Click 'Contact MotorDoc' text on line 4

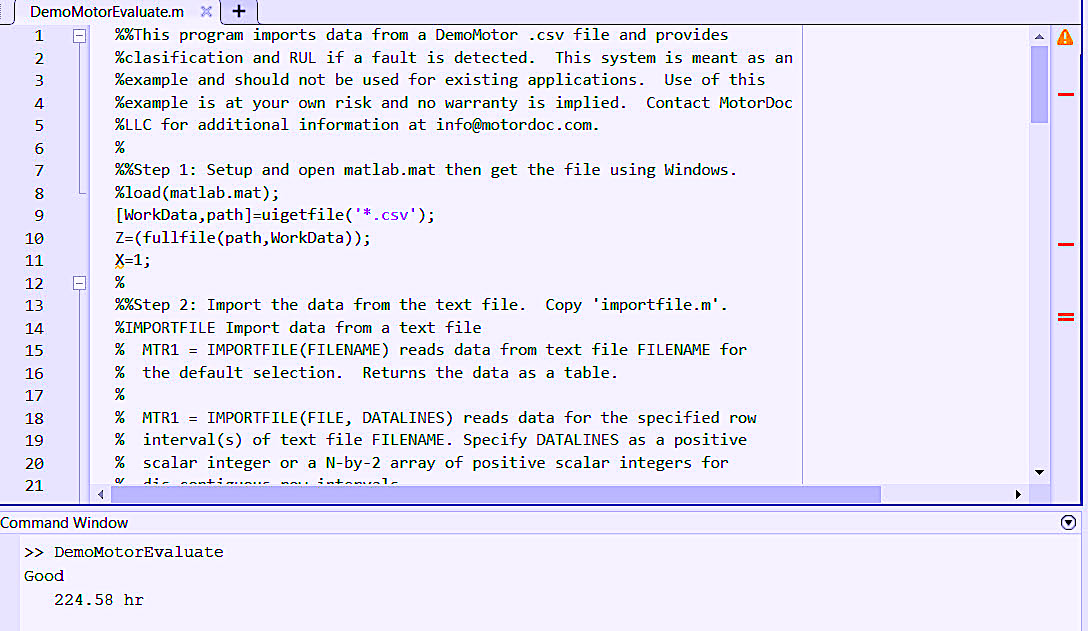tap(719, 103)
